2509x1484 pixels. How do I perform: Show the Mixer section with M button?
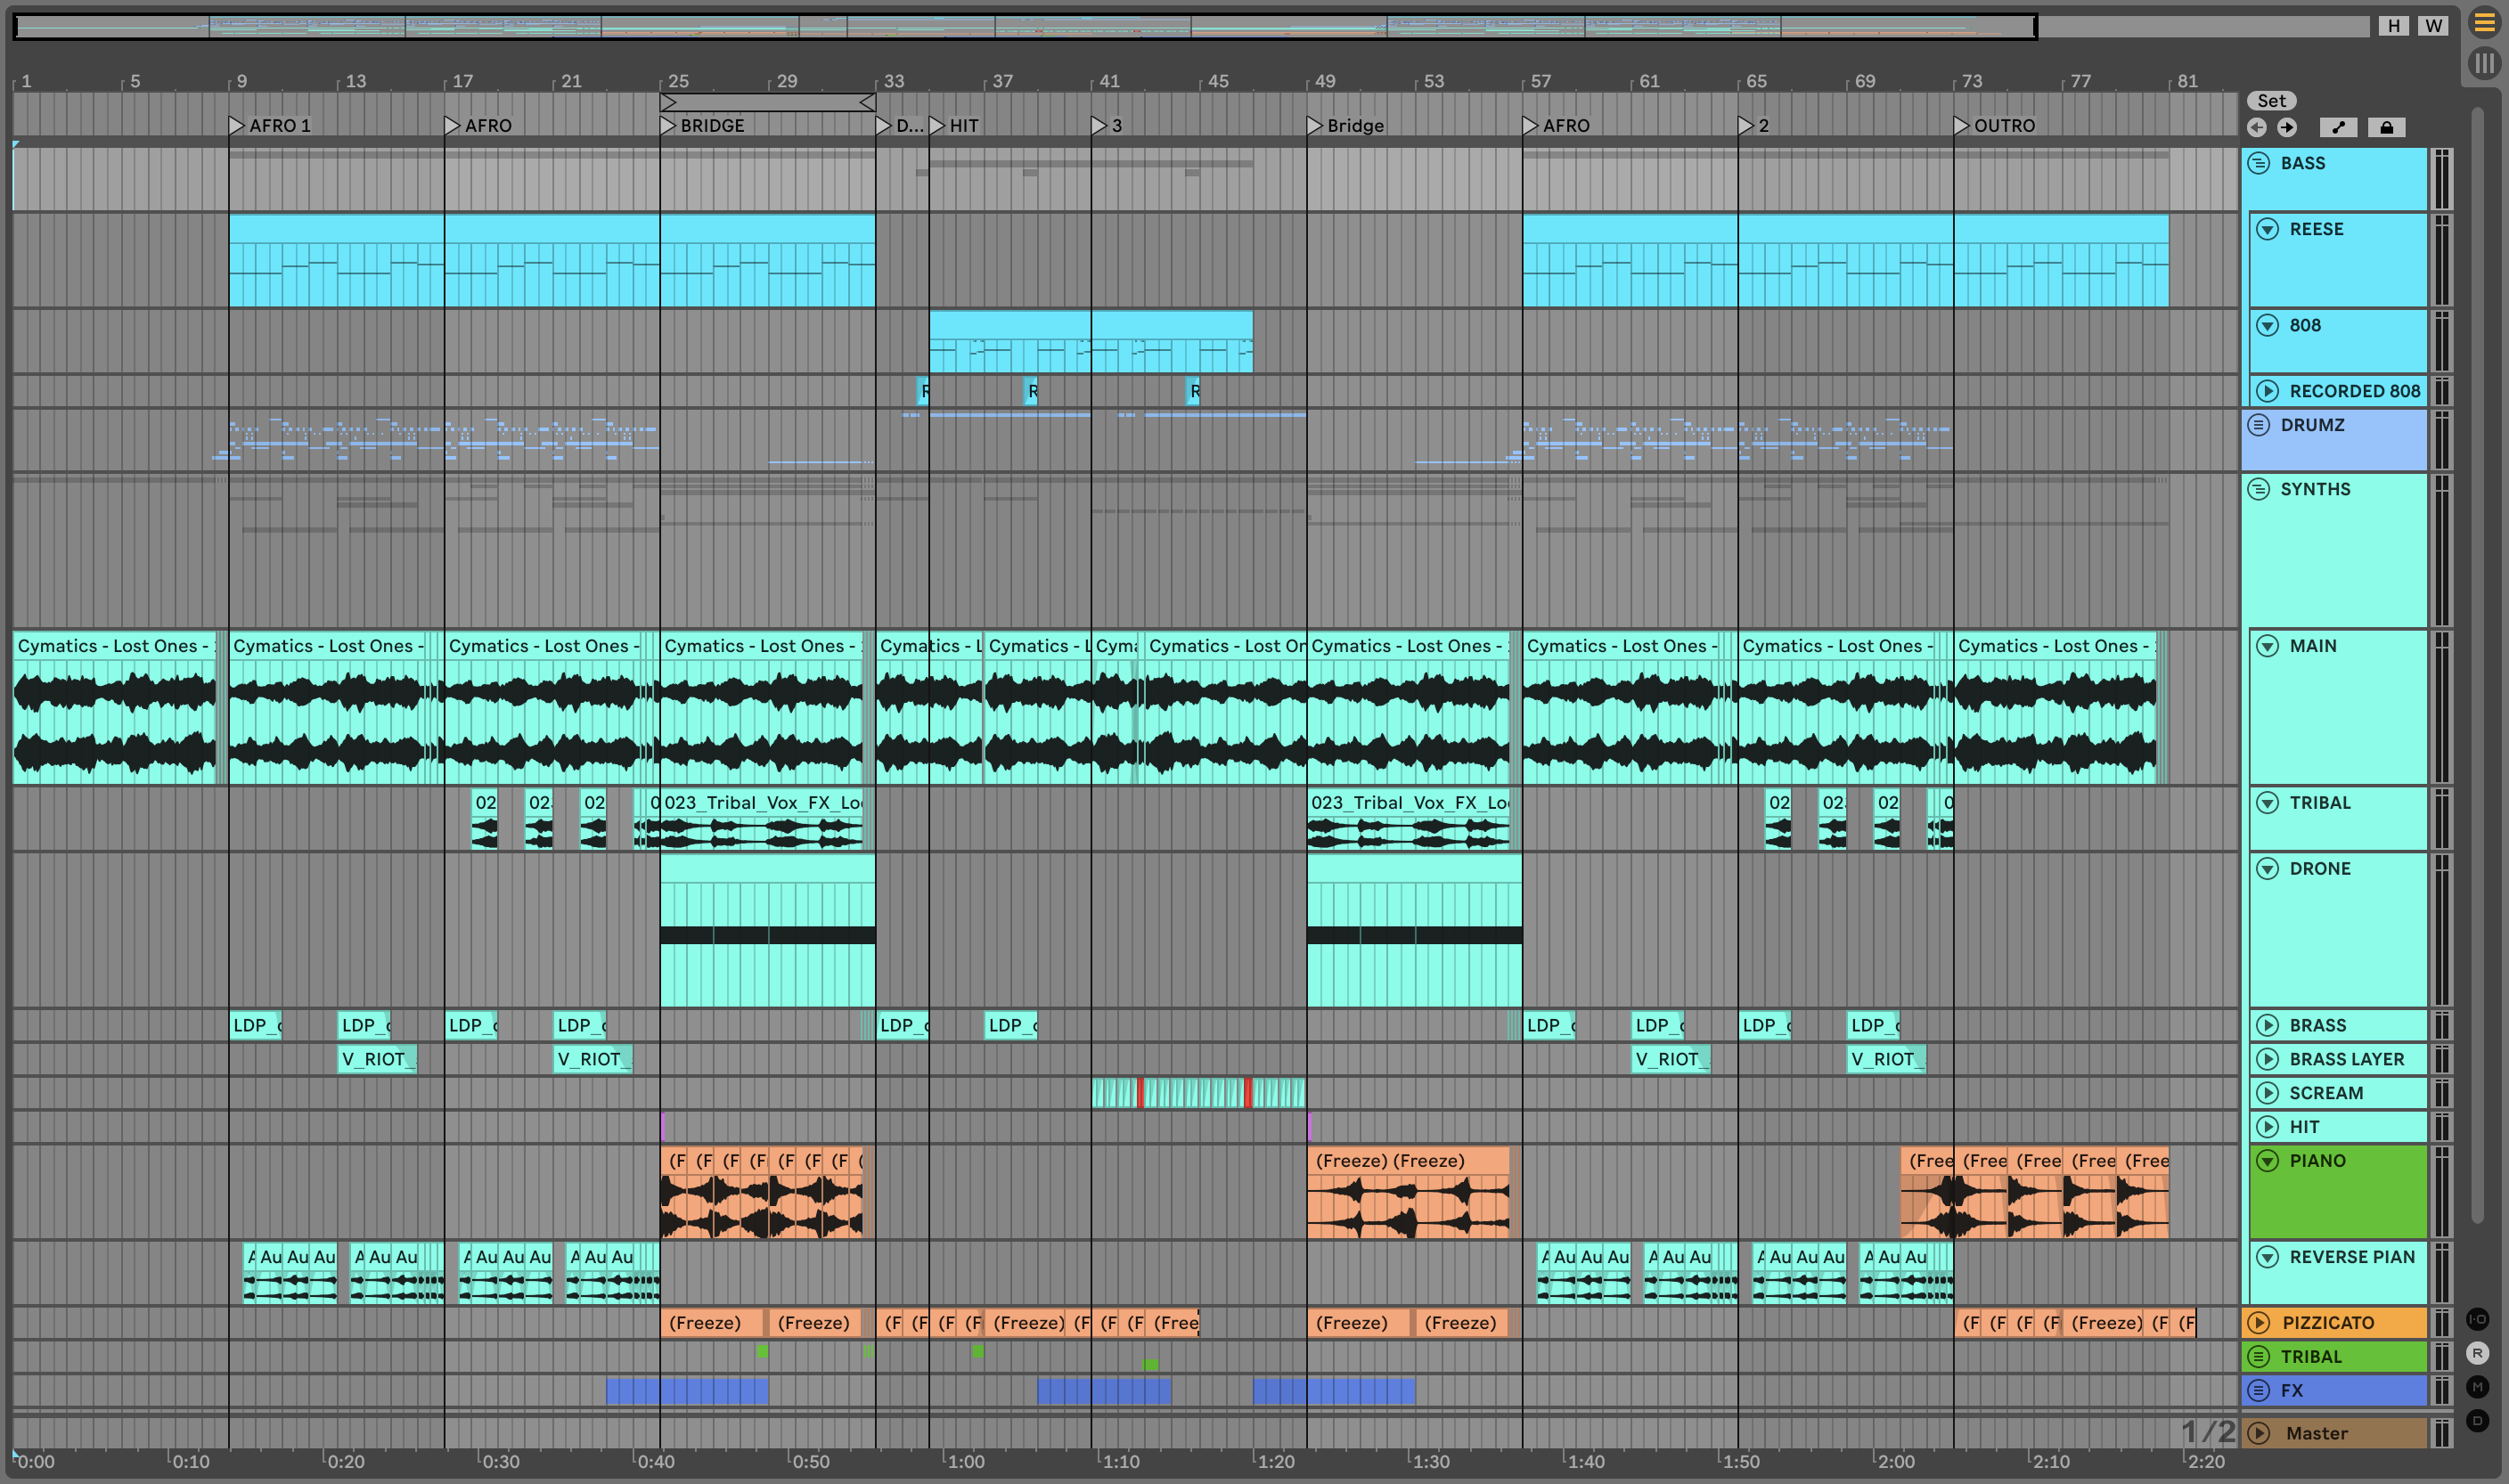(x=2477, y=1387)
